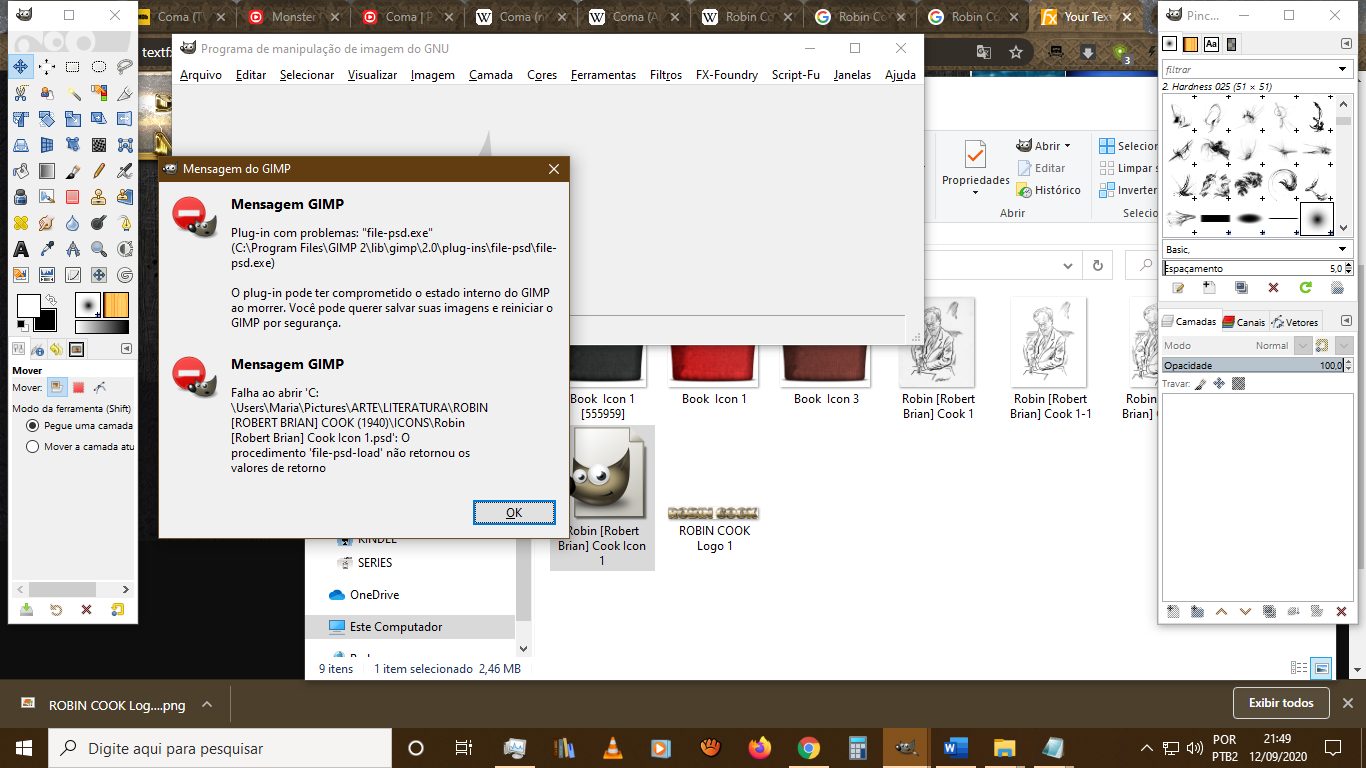The width and height of the screenshot is (1366, 768).
Task: Switch to the Vetores tab
Action: coord(1295,322)
